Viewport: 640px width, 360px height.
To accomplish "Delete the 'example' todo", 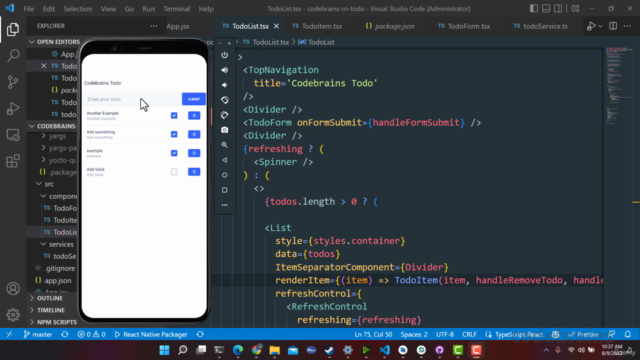I will pos(194,153).
